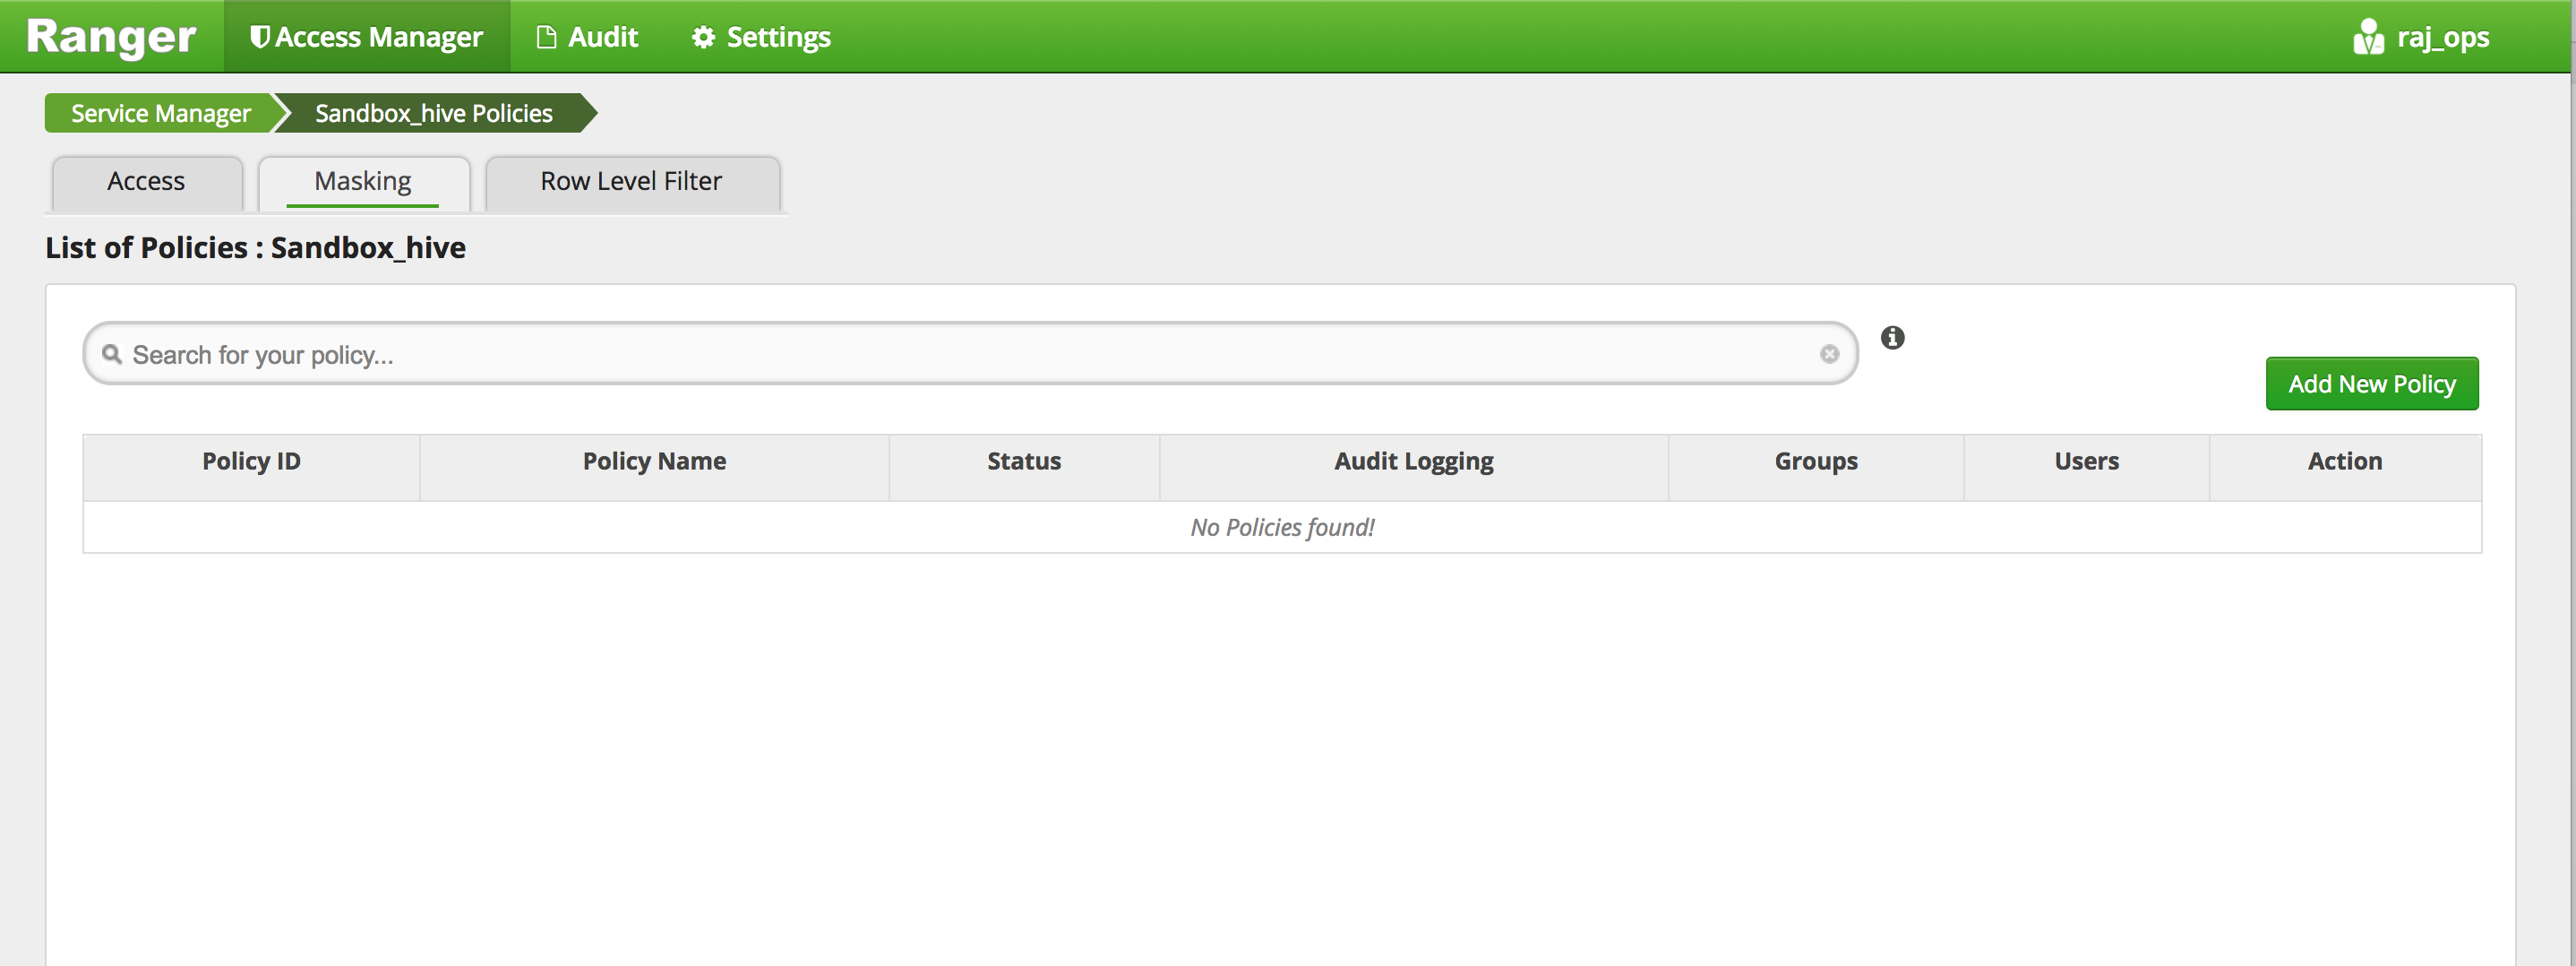Click the Settings gear icon
The width and height of the screenshot is (2576, 966).
point(703,37)
